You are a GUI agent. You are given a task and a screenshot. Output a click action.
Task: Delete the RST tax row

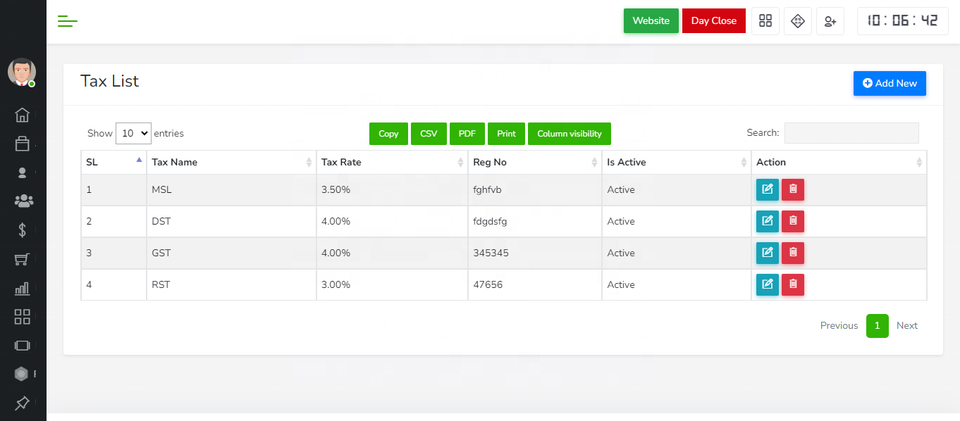pos(792,285)
